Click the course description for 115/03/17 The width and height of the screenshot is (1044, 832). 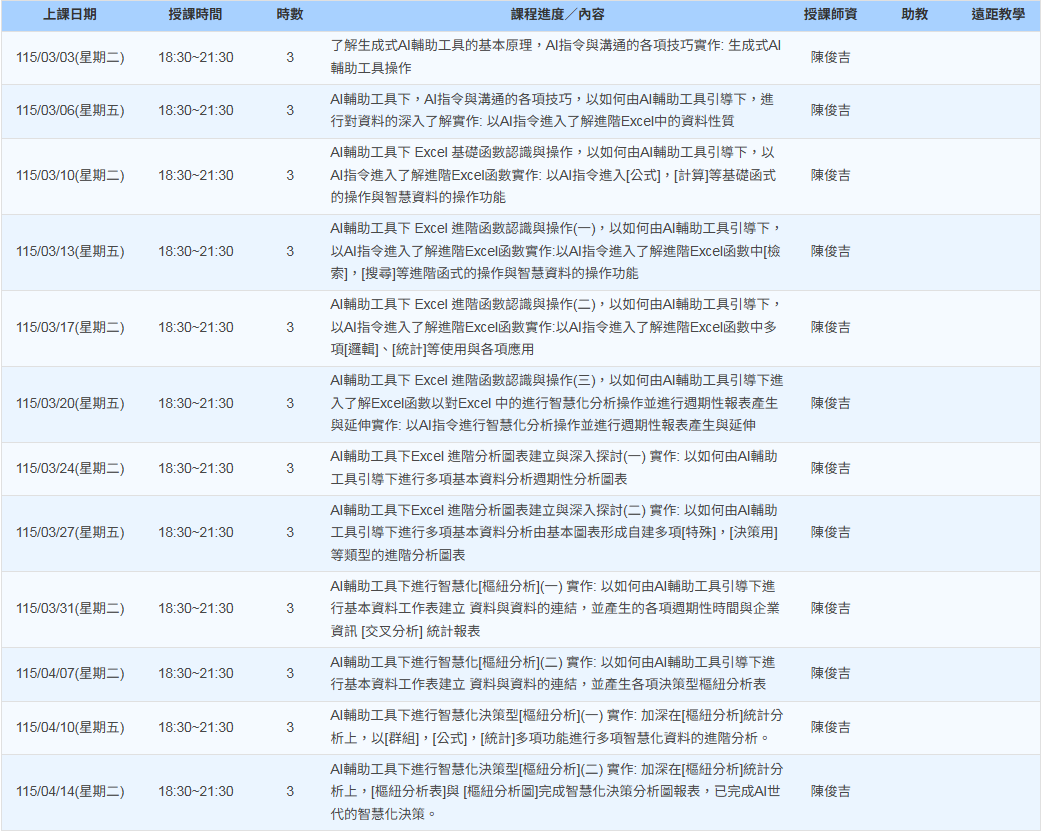click(557, 327)
